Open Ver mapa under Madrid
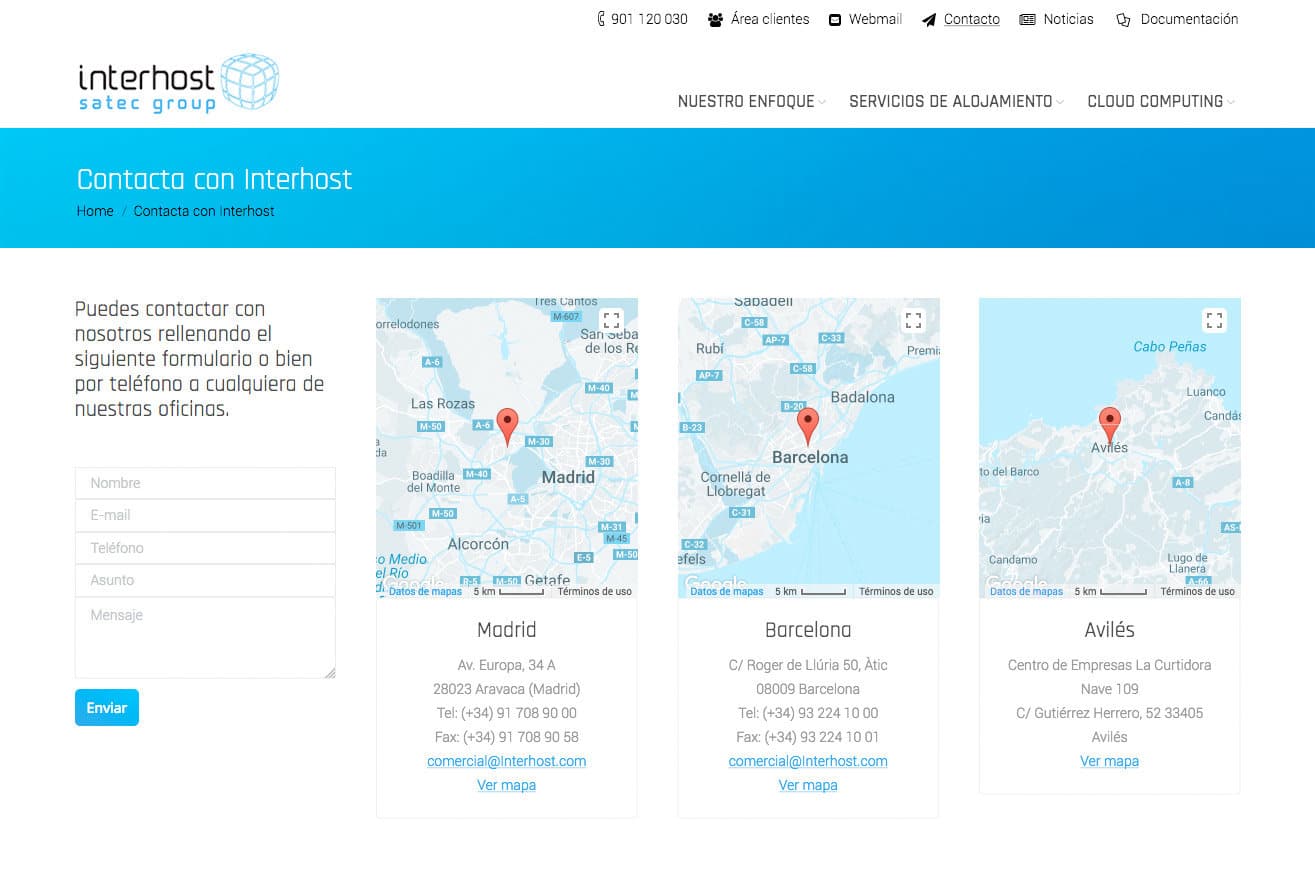 click(507, 785)
